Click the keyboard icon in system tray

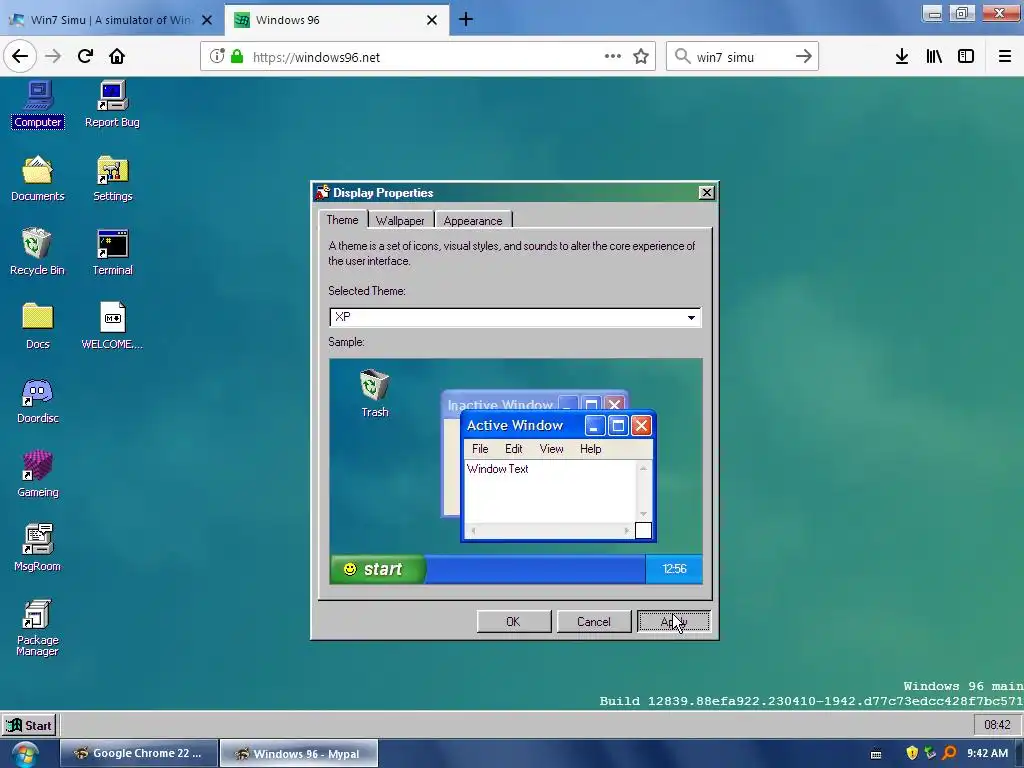click(876, 754)
